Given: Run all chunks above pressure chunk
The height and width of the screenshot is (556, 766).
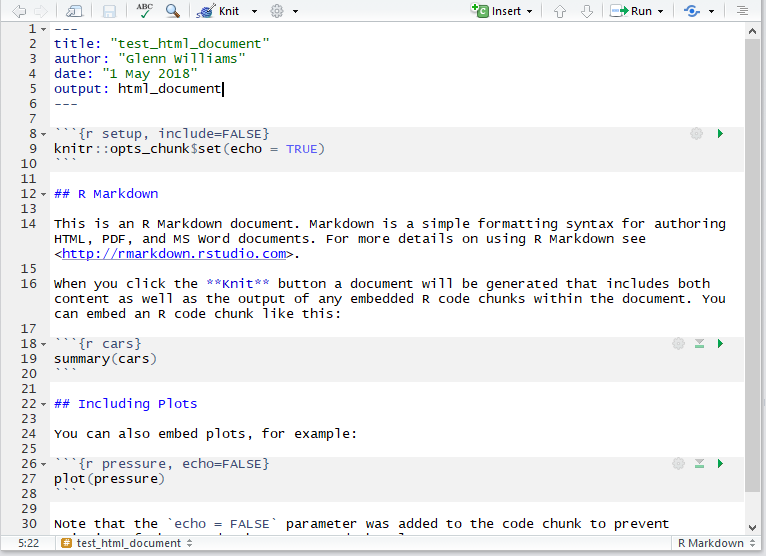Looking at the screenshot, I should click(700, 463).
